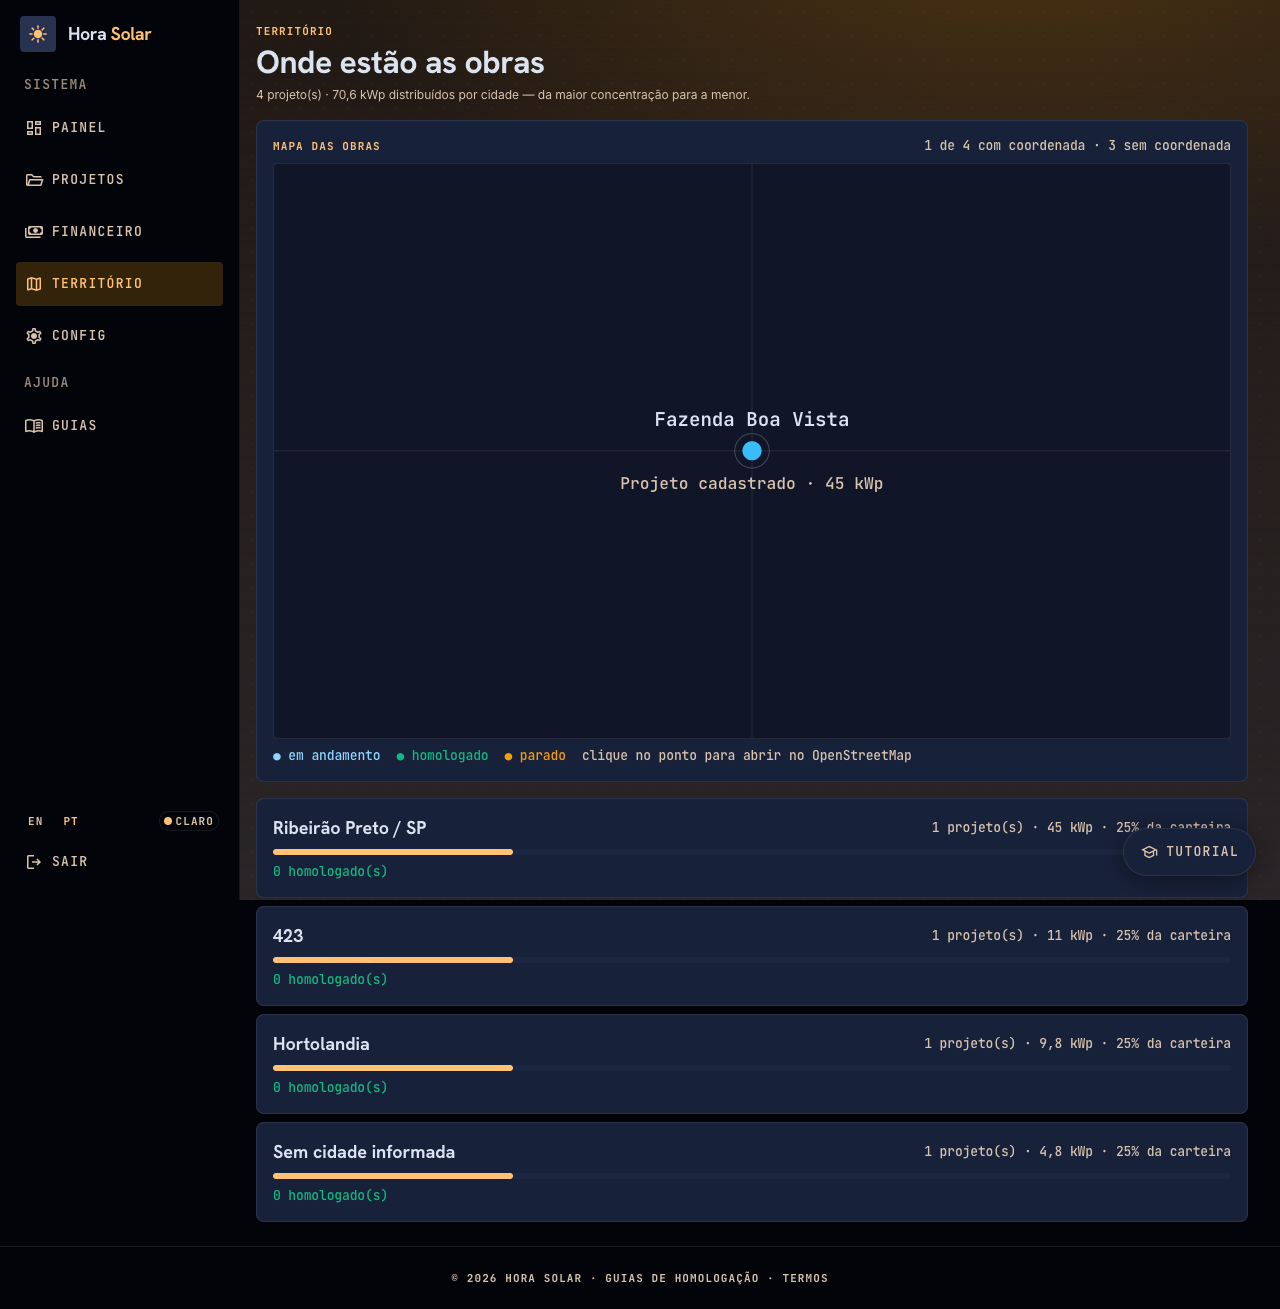Open the Guias help page
Screen dimensions: 1280x1309
[x=119, y=426]
